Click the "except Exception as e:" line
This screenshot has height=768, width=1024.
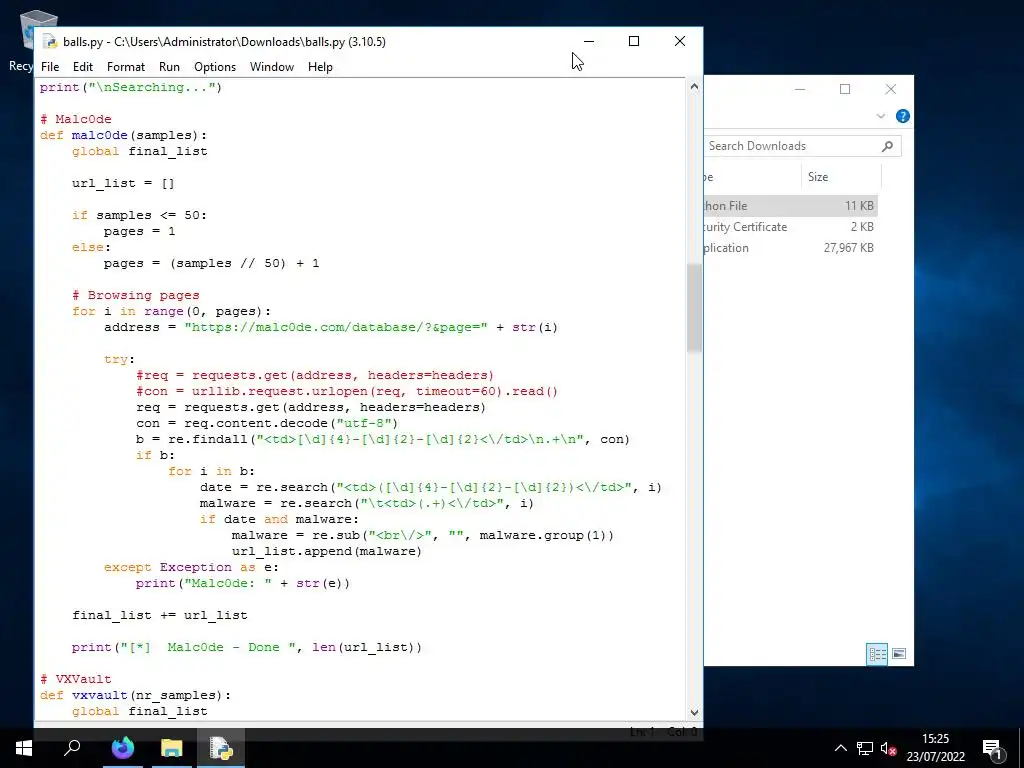tap(191, 568)
